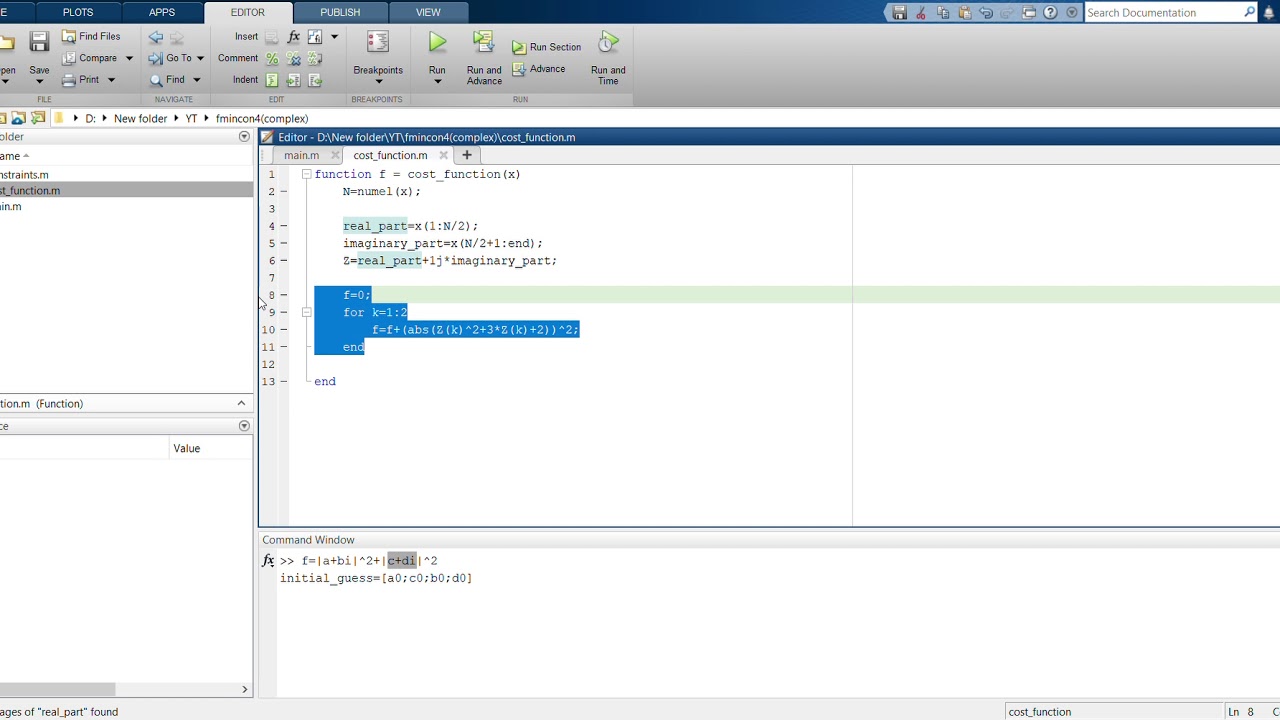Switch to the PUBLISH ribbon tab
The image size is (1280, 720).
(340, 12)
